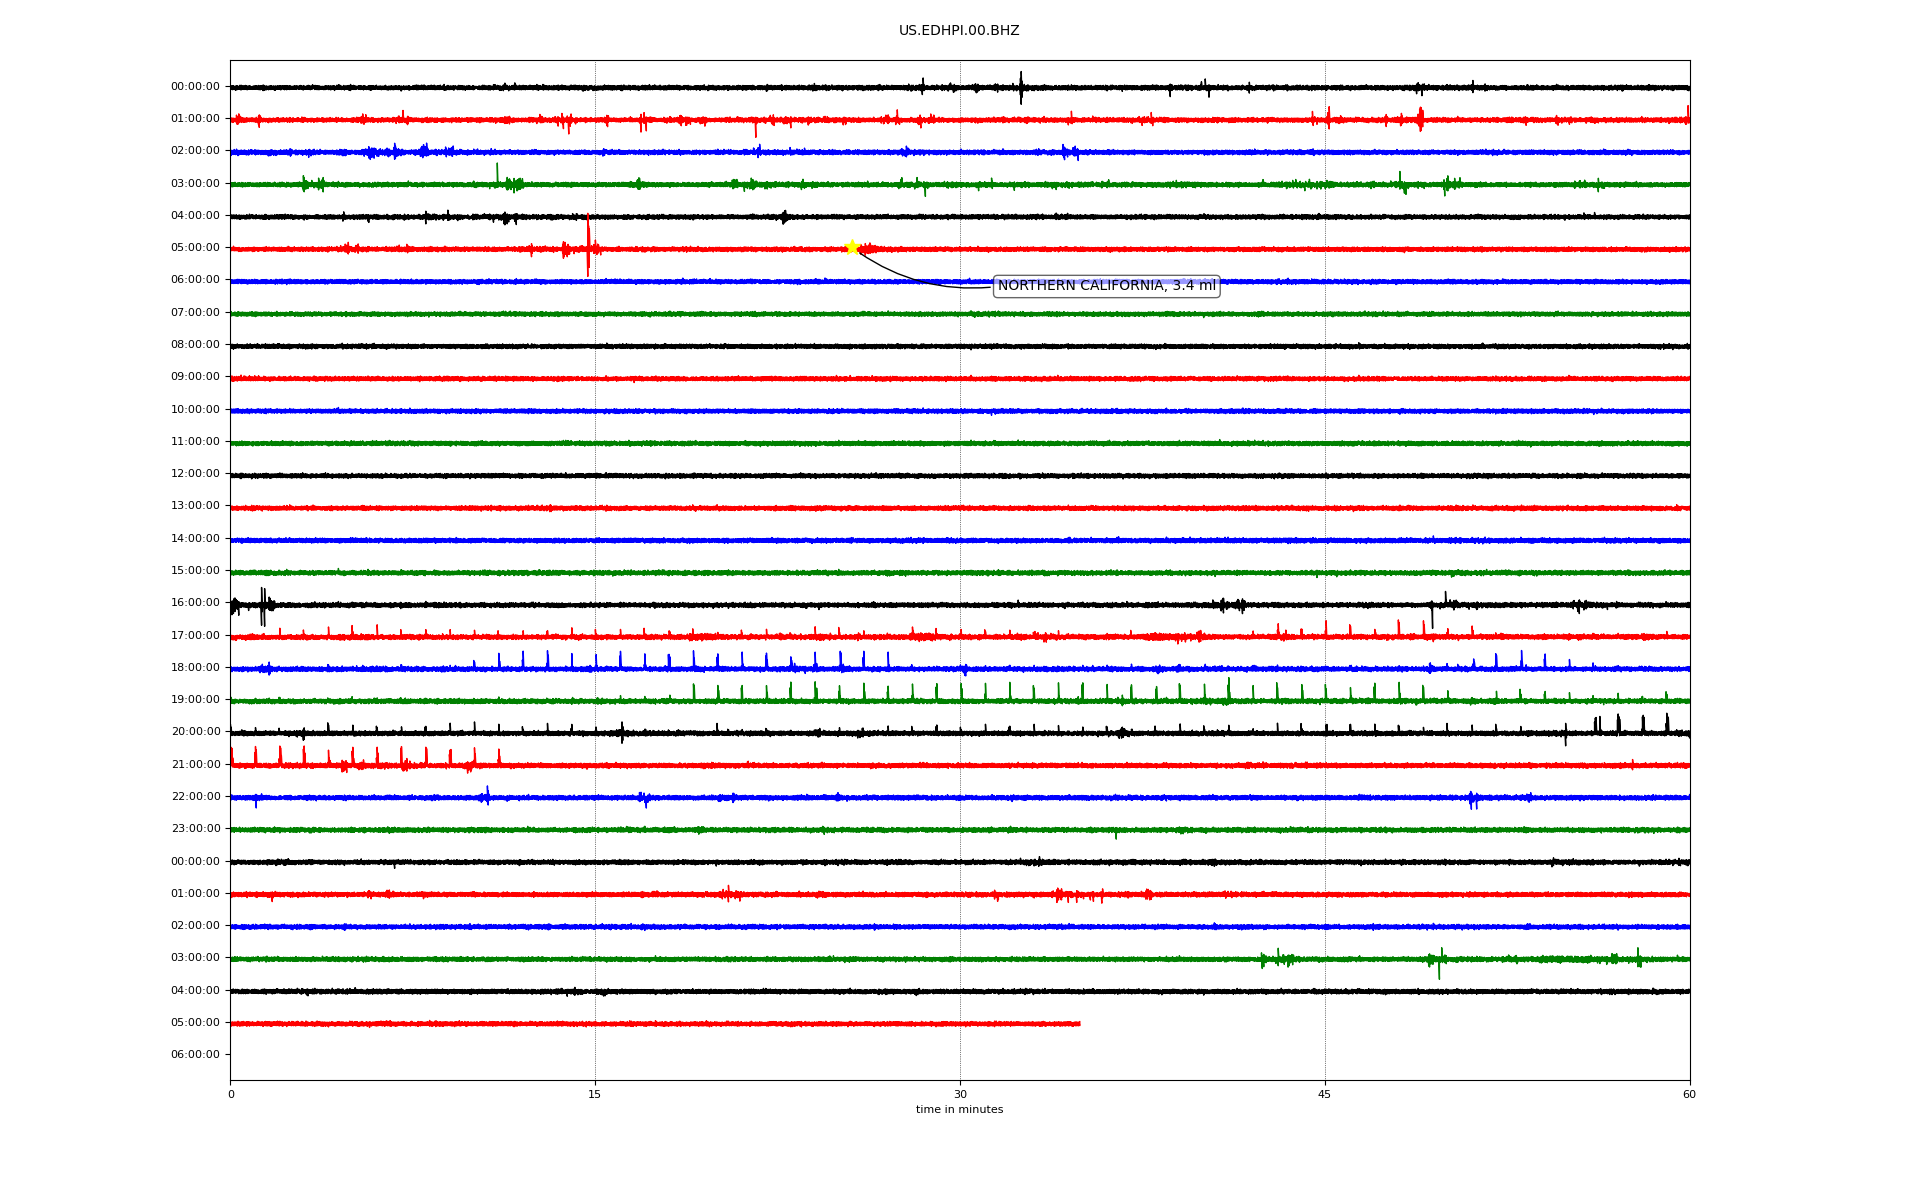Click the second 03:00:00 row label

click(195, 958)
